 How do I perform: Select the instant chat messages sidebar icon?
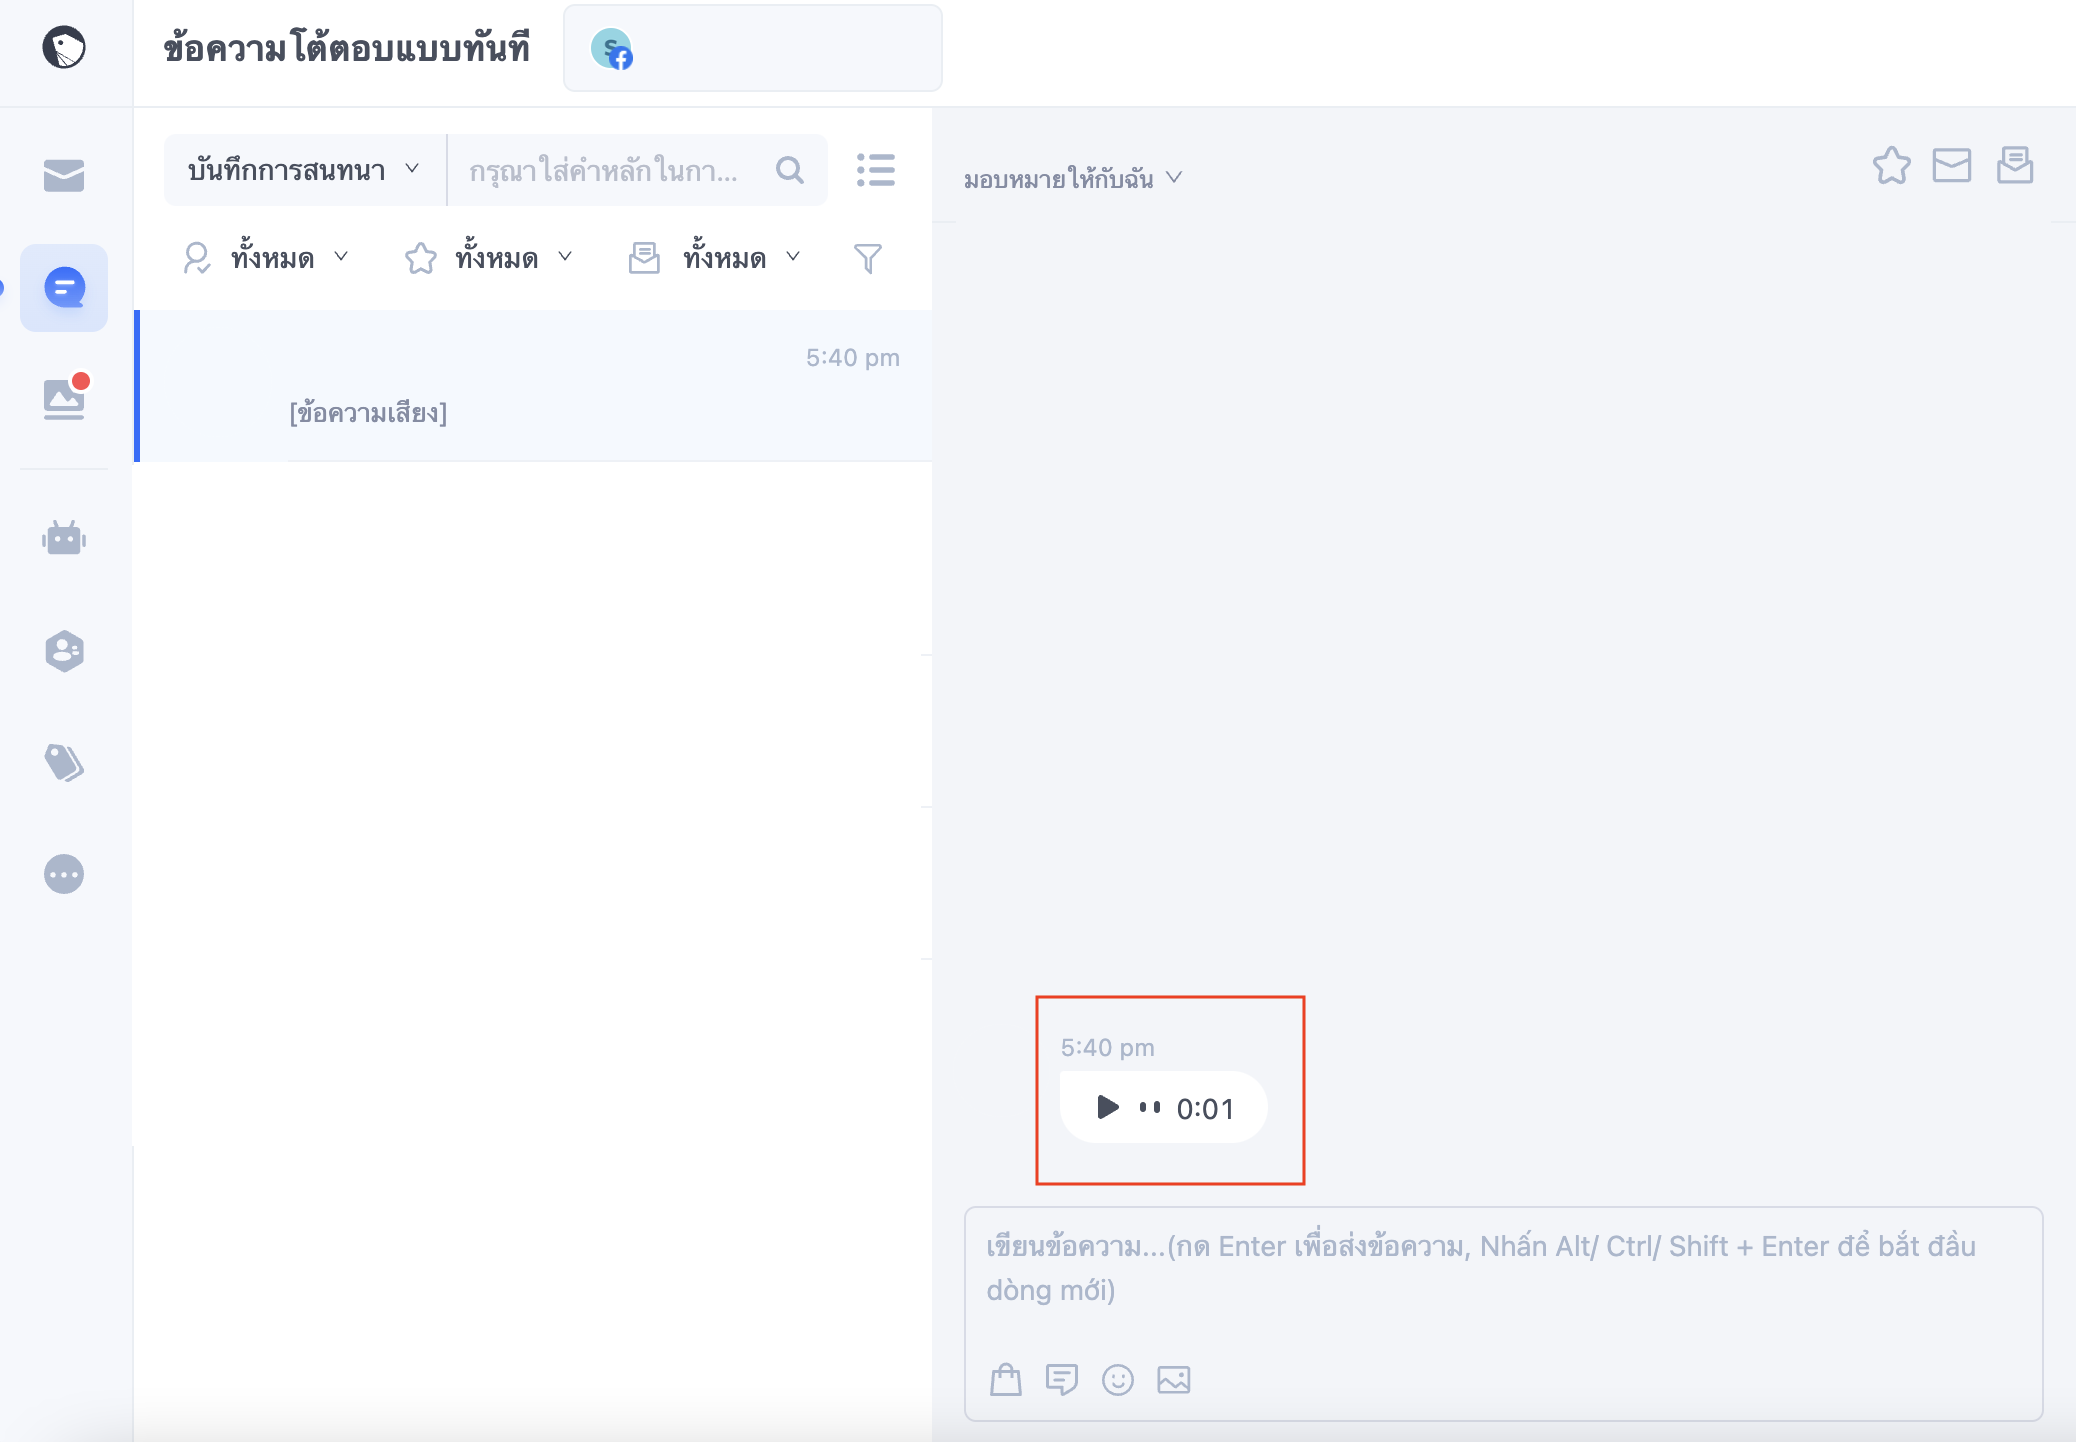pyautogui.click(x=64, y=288)
